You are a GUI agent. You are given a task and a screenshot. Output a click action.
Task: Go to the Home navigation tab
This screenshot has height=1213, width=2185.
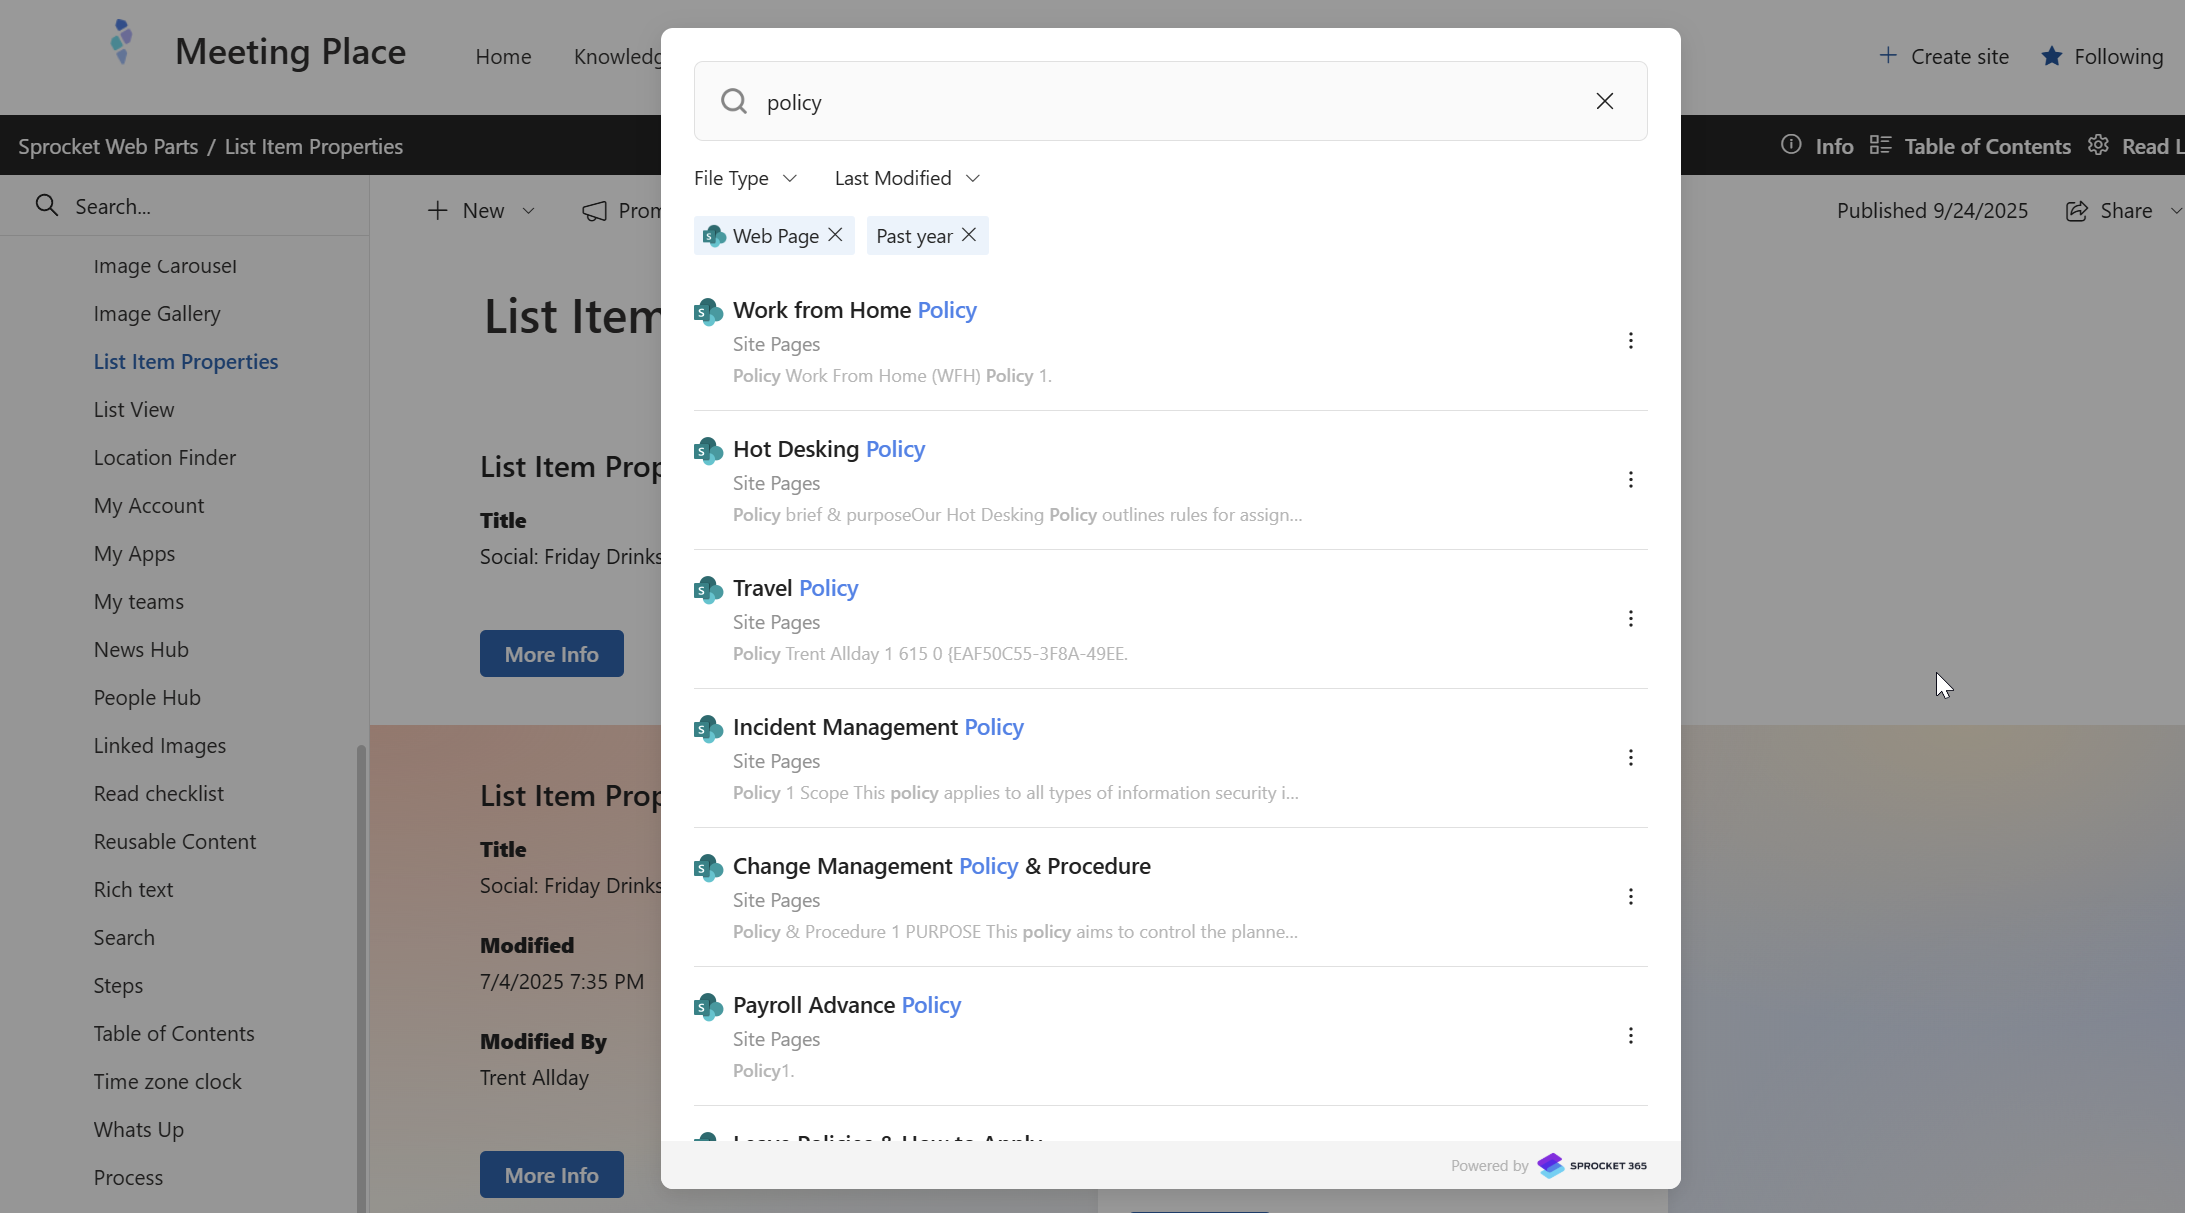click(x=503, y=57)
